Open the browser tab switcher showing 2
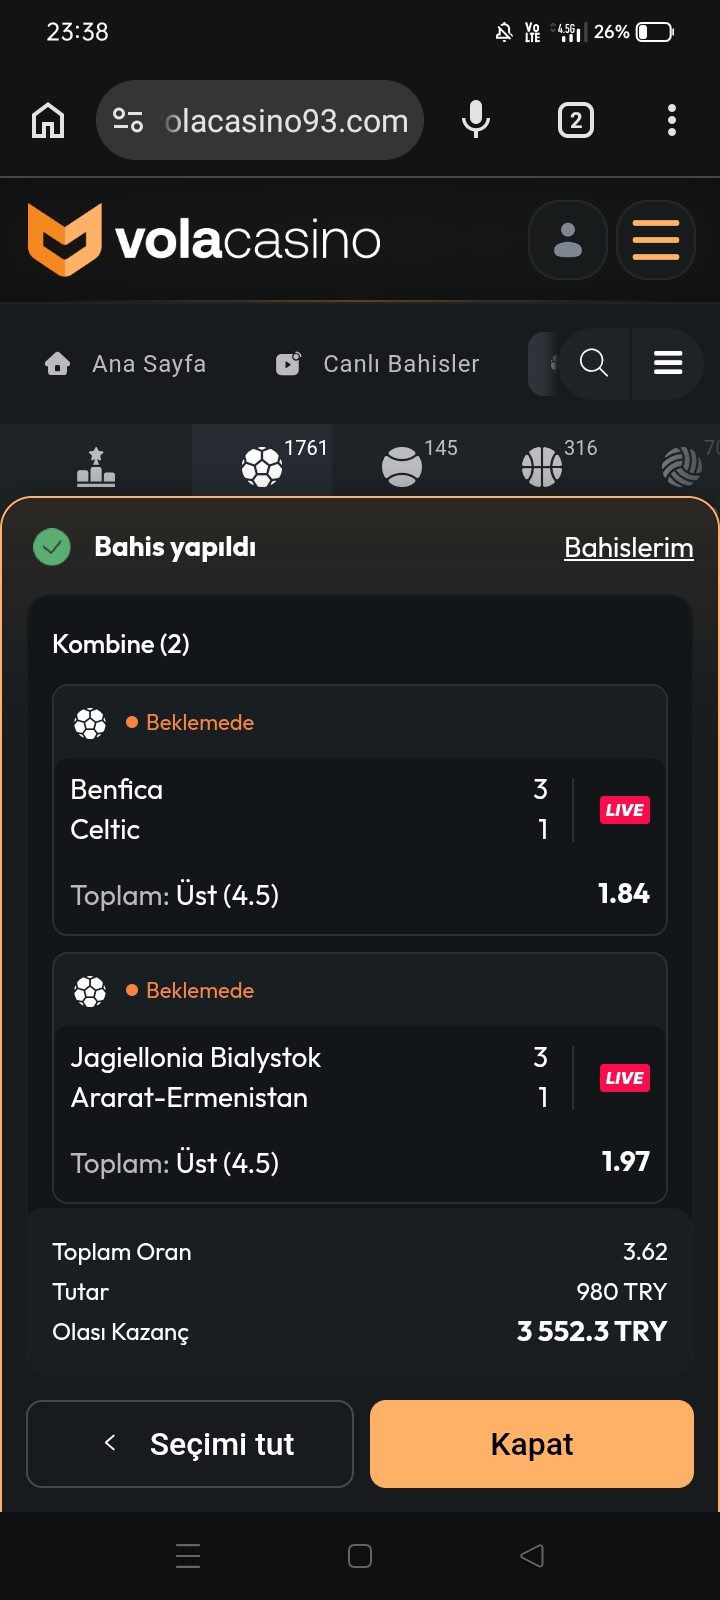 click(575, 121)
